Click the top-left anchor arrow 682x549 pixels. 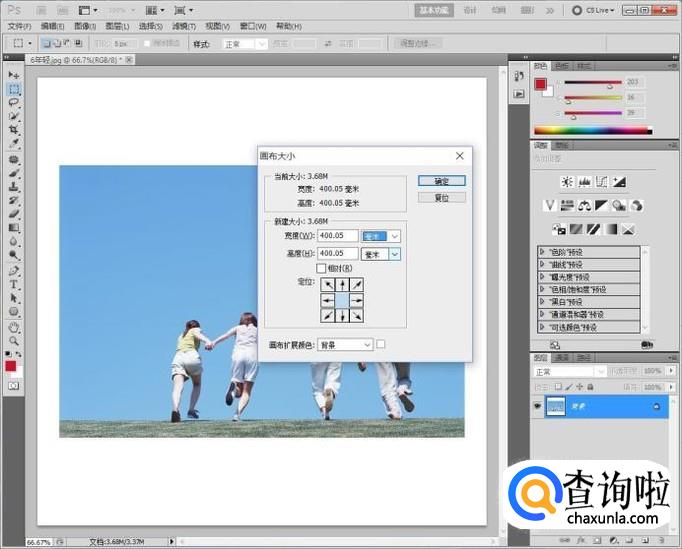tap(327, 286)
